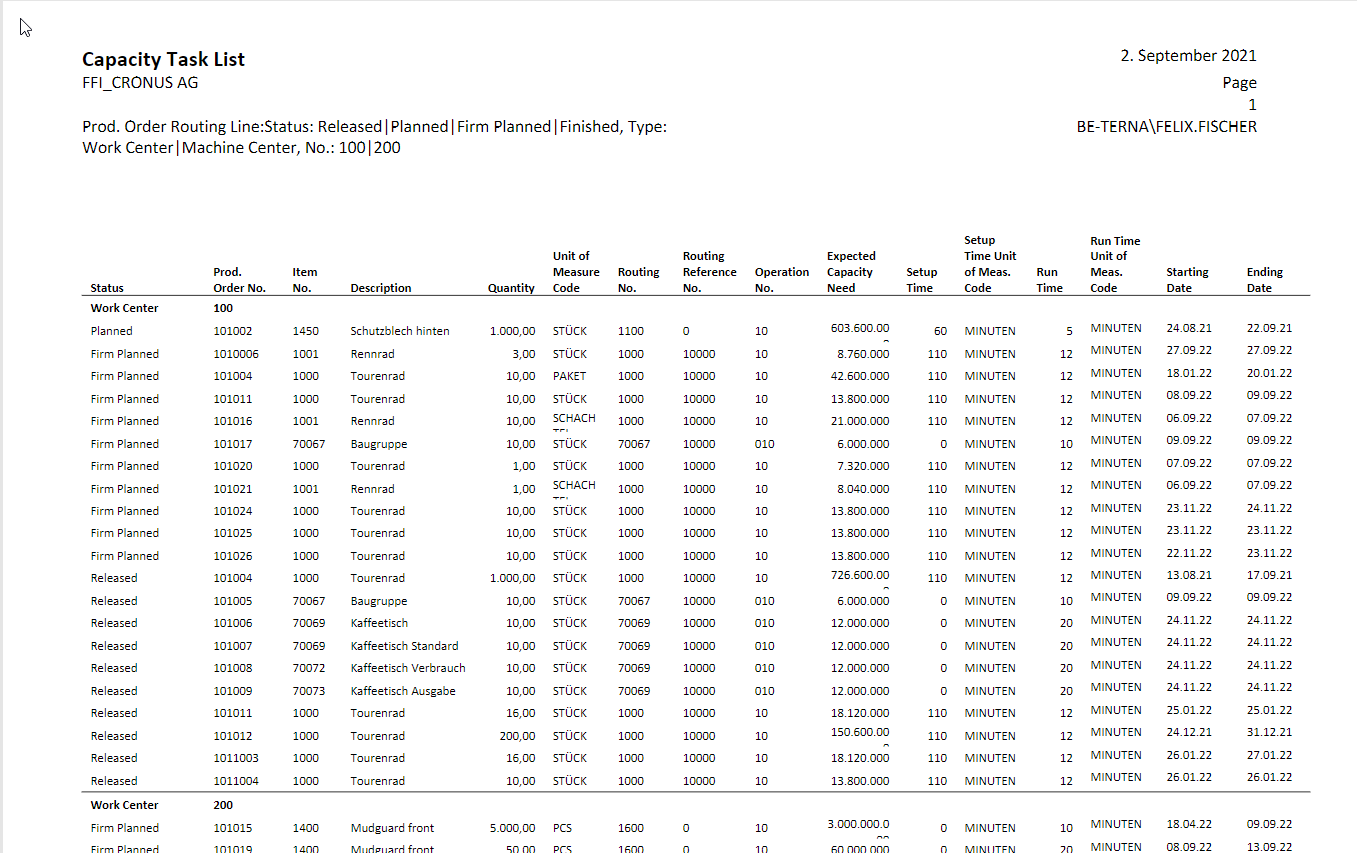Click the capacity need value 8.760.000
Screen dimensions: 1357x853
pos(863,354)
